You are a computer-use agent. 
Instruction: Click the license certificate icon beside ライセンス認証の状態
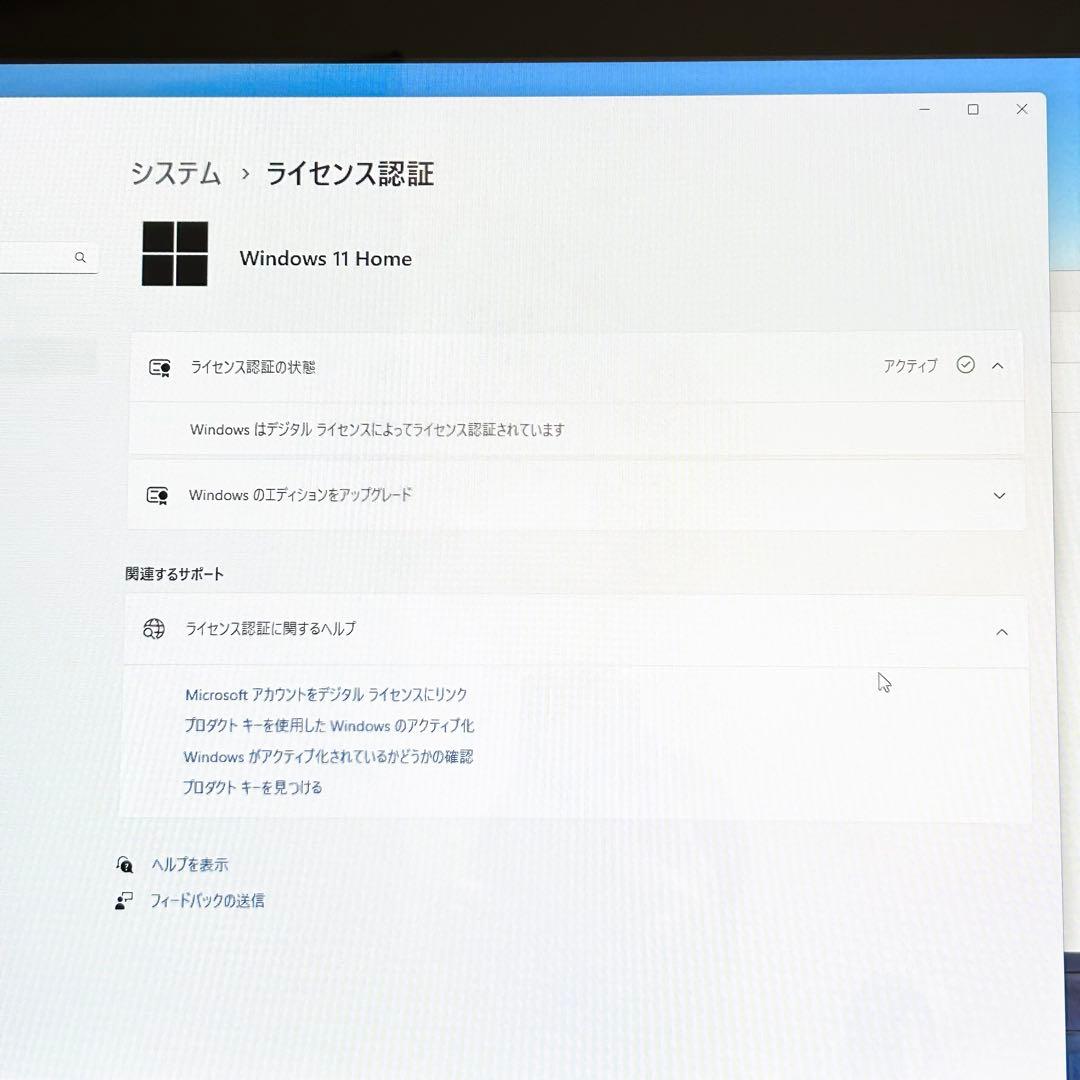click(x=158, y=366)
